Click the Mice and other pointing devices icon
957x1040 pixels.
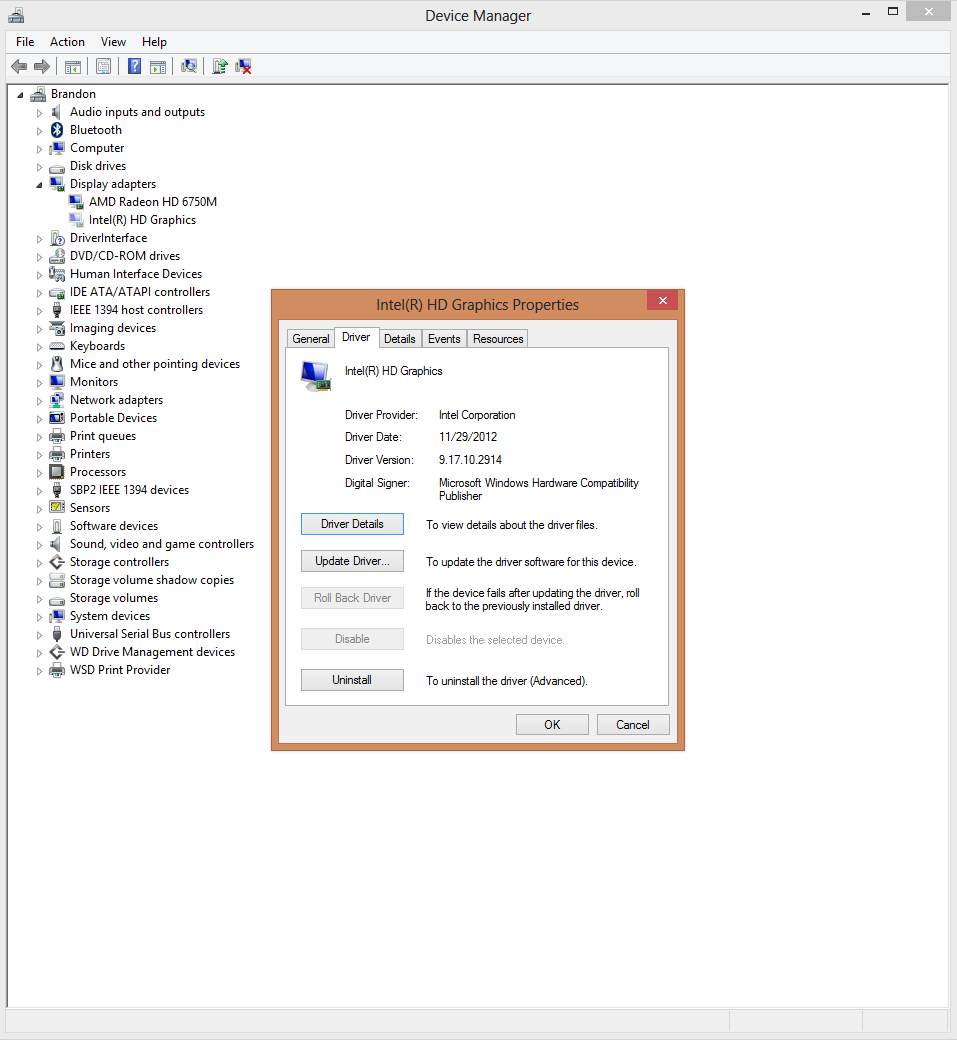57,364
